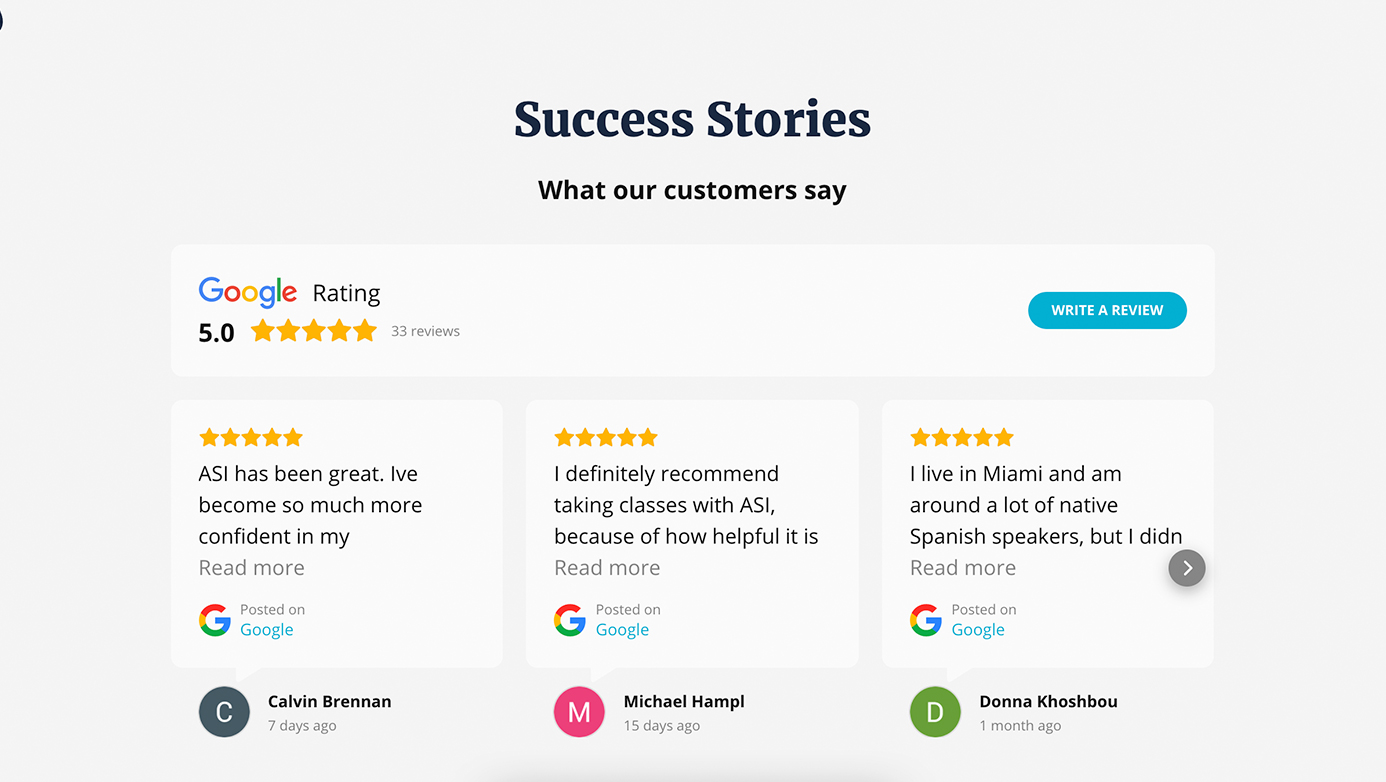Click the five-star overall rating stars
The height and width of the screenshot is (782, 1386).
point(314,331)
